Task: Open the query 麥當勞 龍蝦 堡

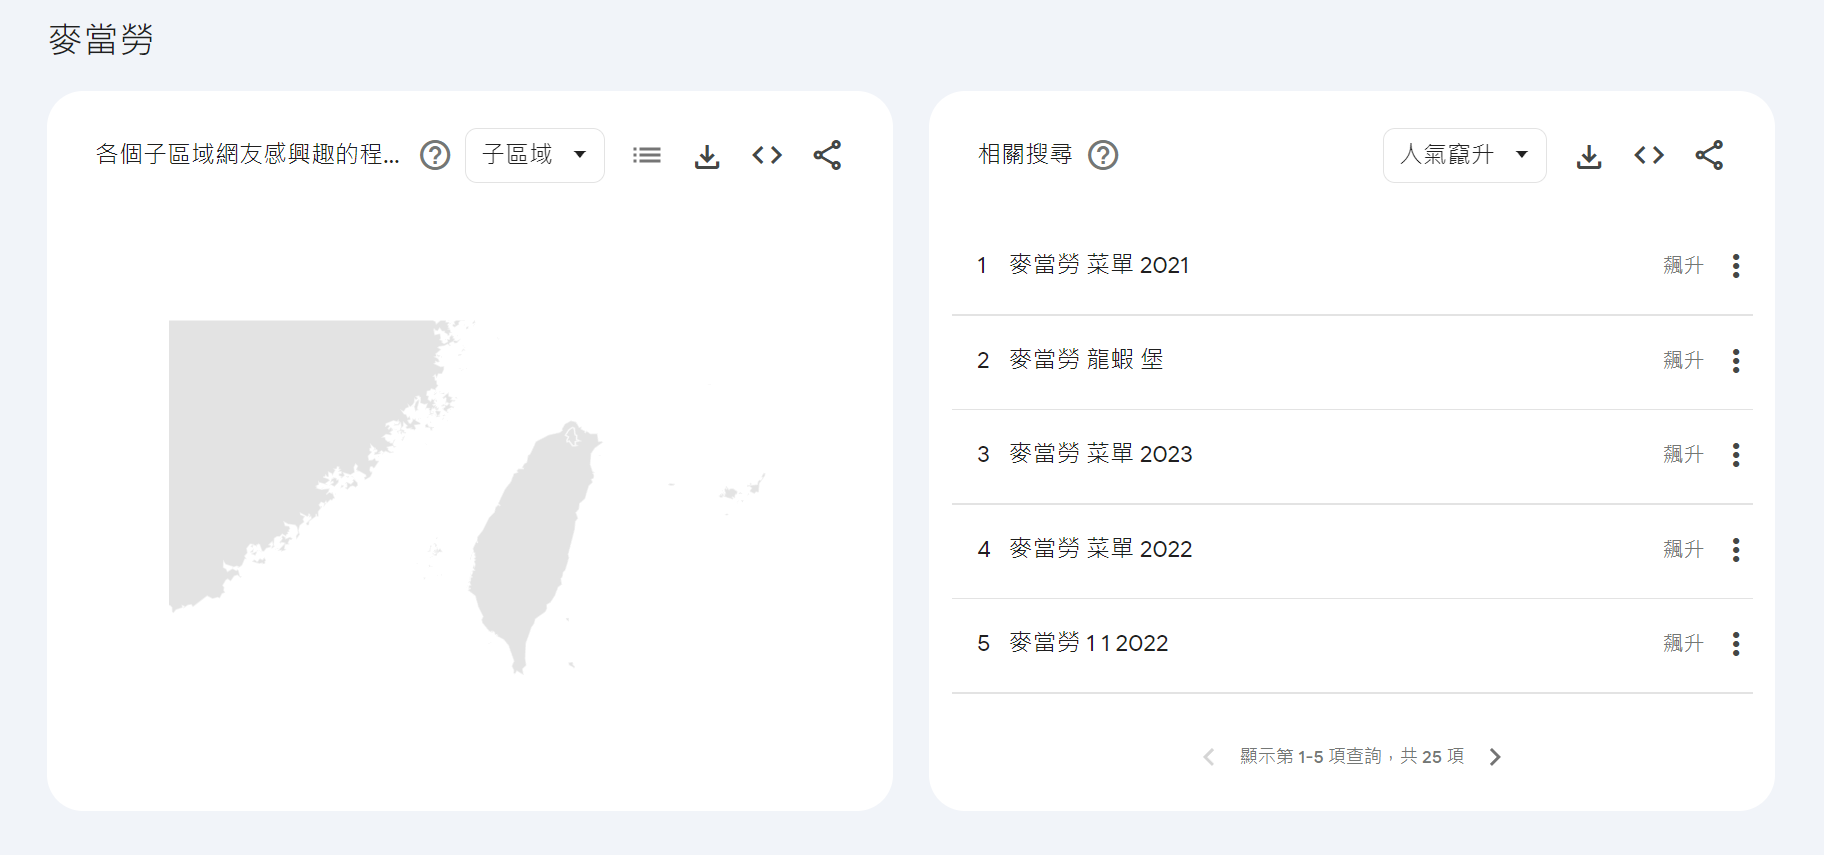Action: [x=1085, y=360]
